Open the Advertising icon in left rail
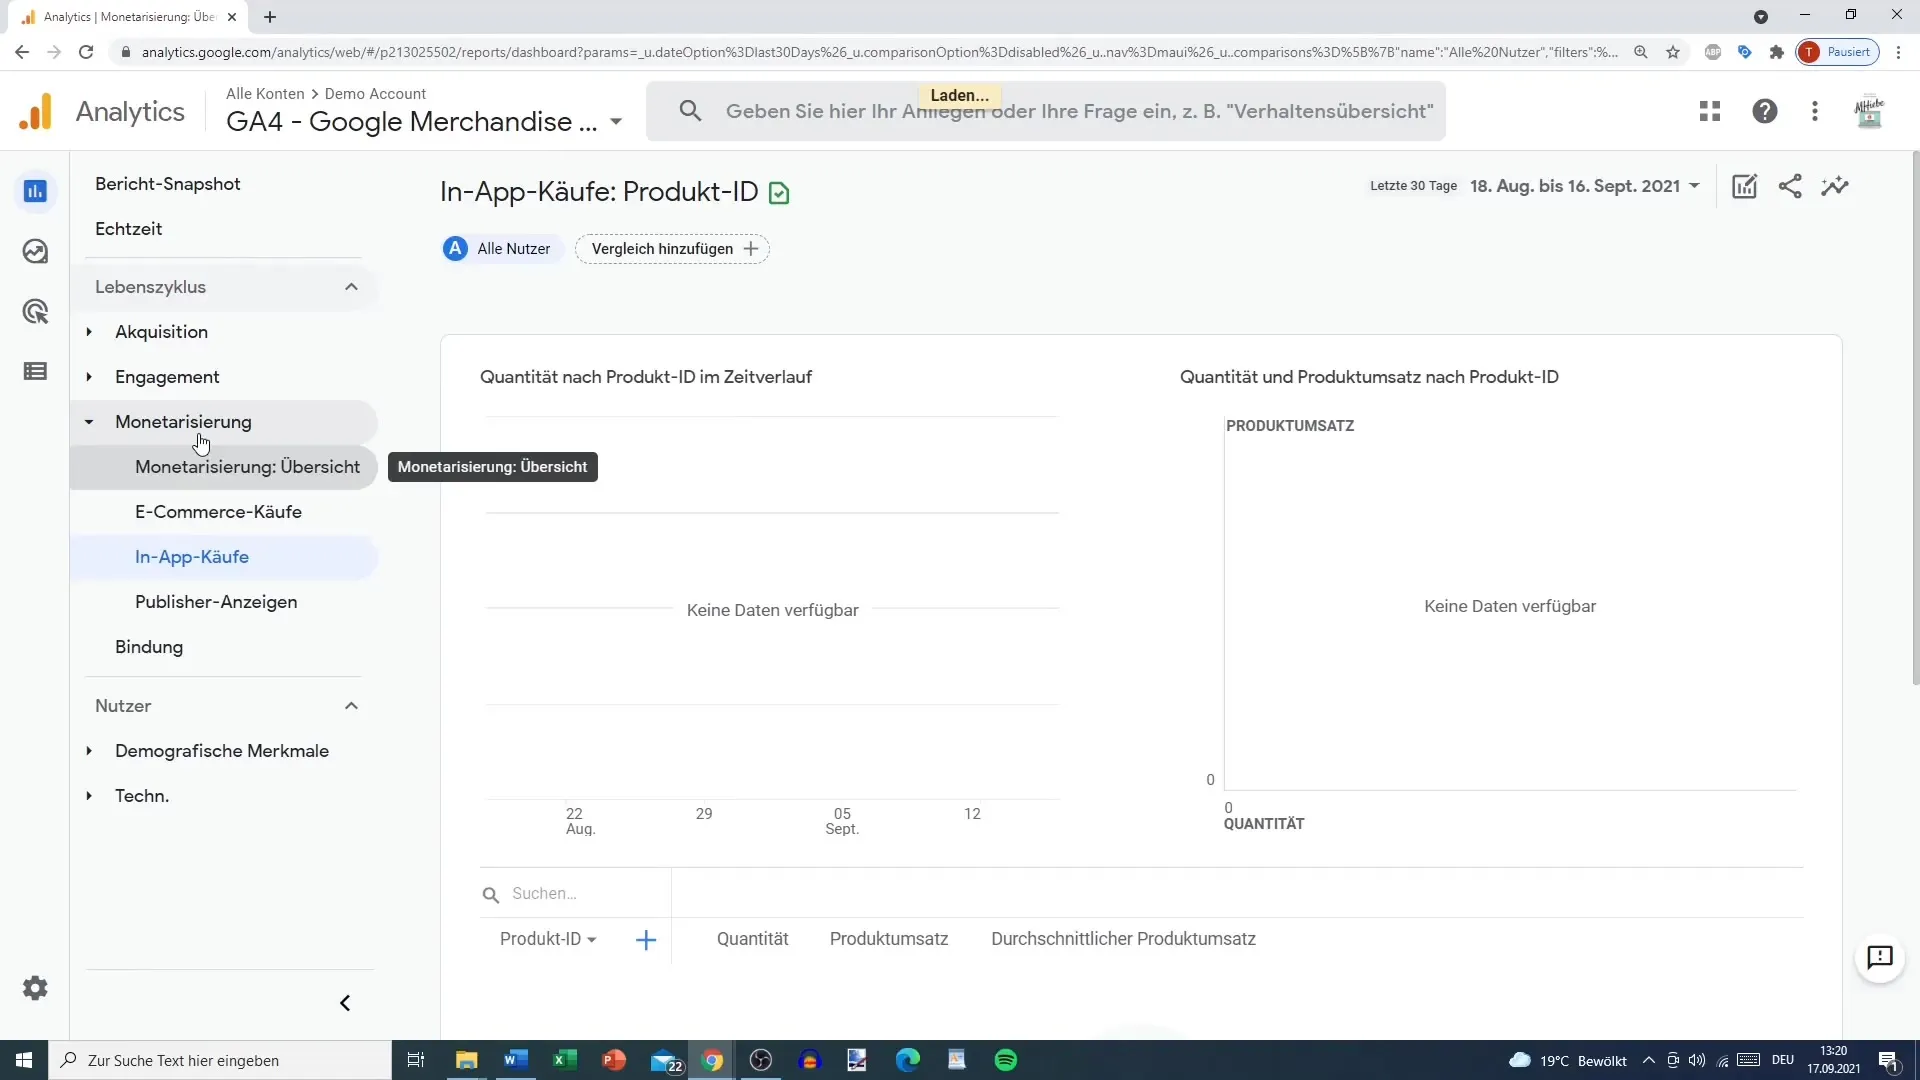1920x1080 pixels. pyautogui.click(x=35, y=311)
